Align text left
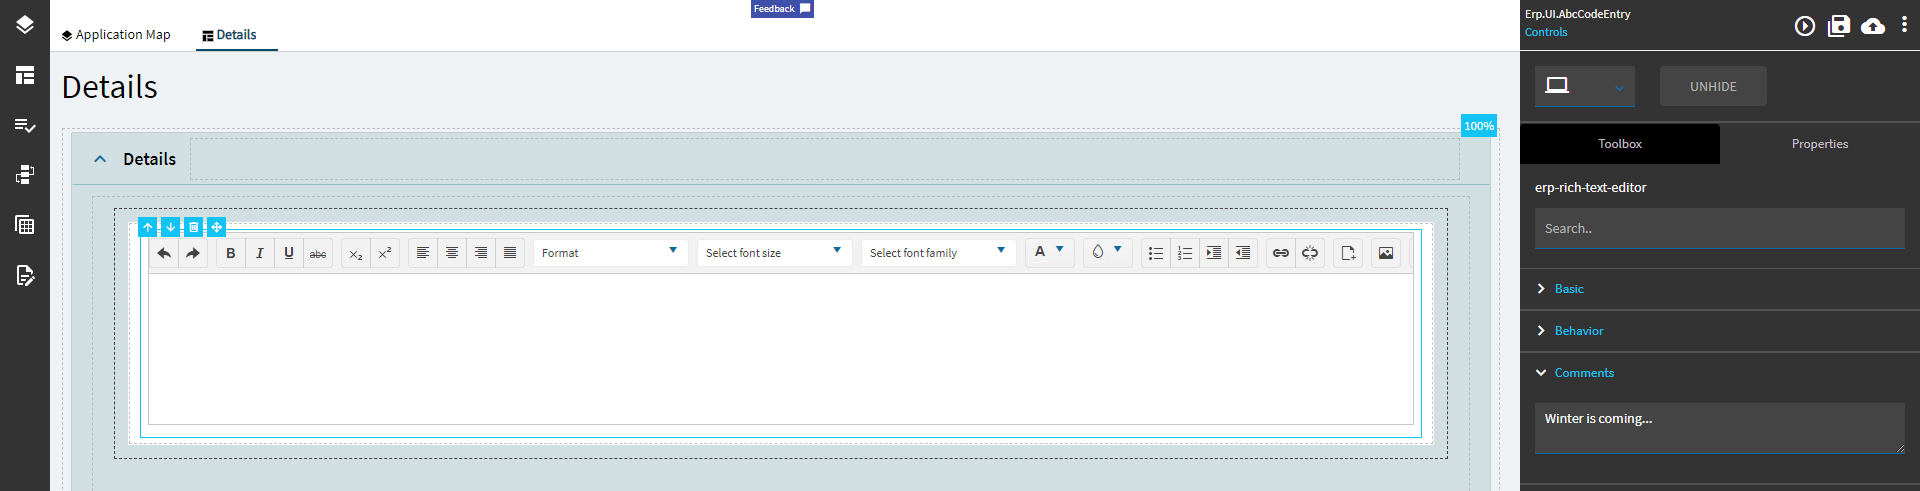1920x491 pixels. [423, 253]
